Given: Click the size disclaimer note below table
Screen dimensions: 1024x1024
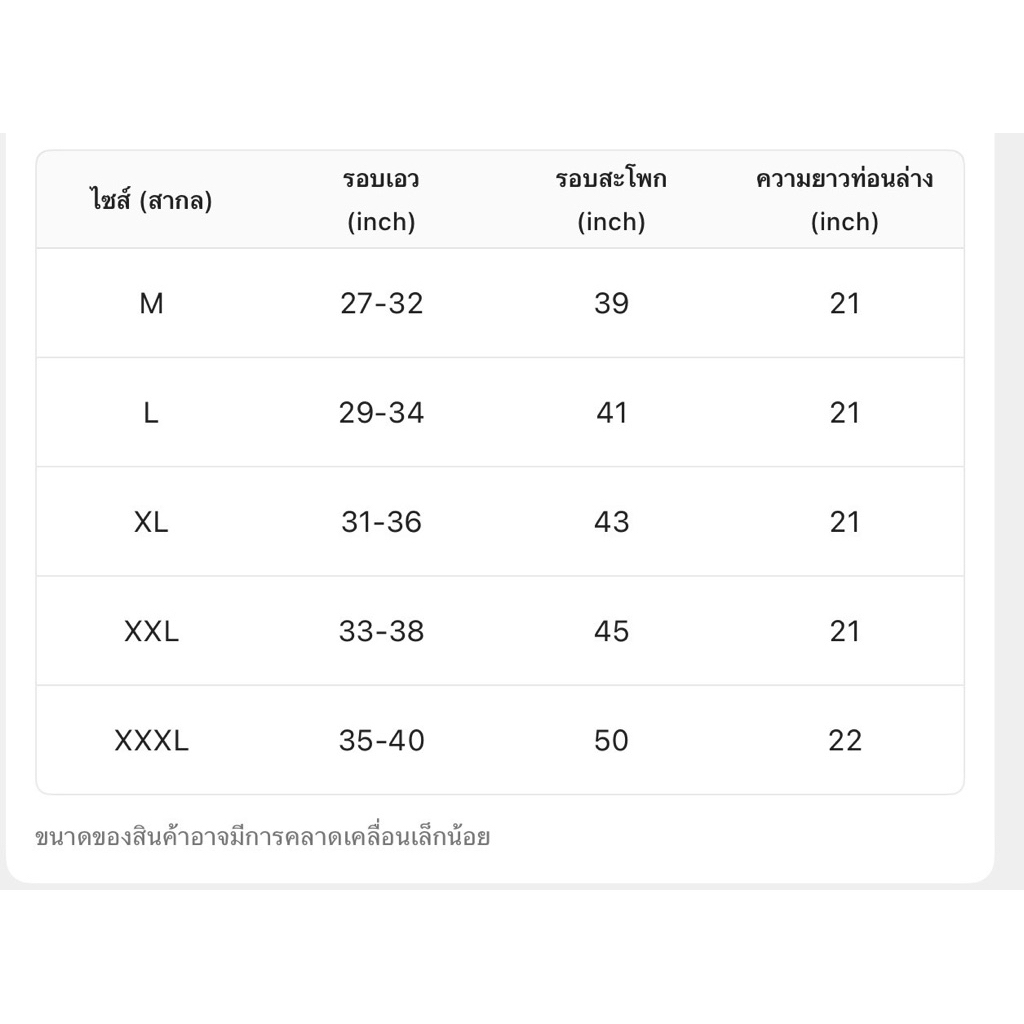Looking at the screenshot, I should pyautogui.click(x=263, y=837).
